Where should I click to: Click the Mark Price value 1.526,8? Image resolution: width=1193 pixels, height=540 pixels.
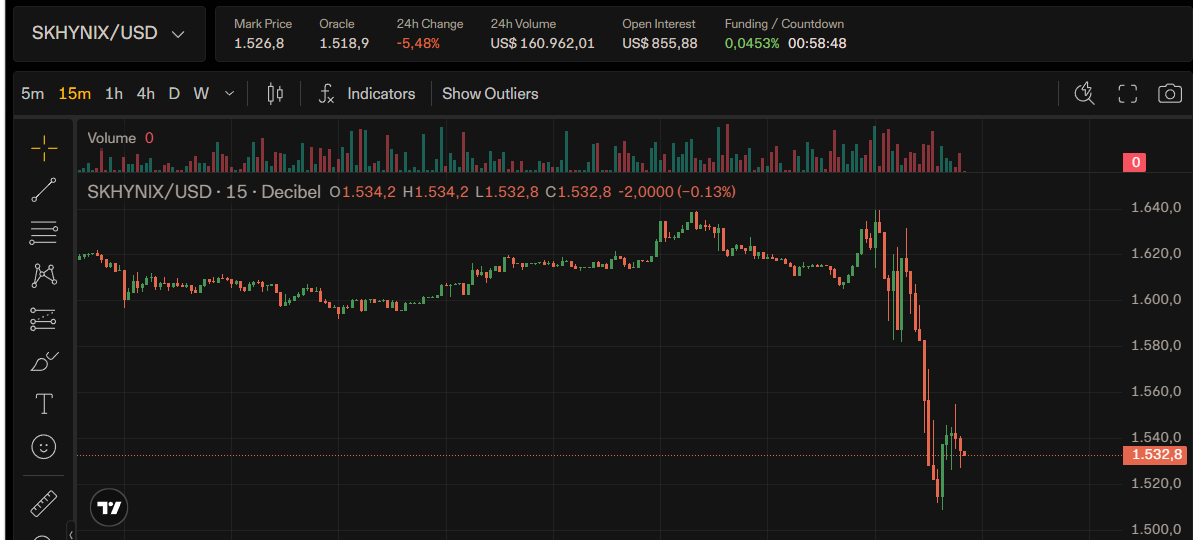(x=259, y=43)
